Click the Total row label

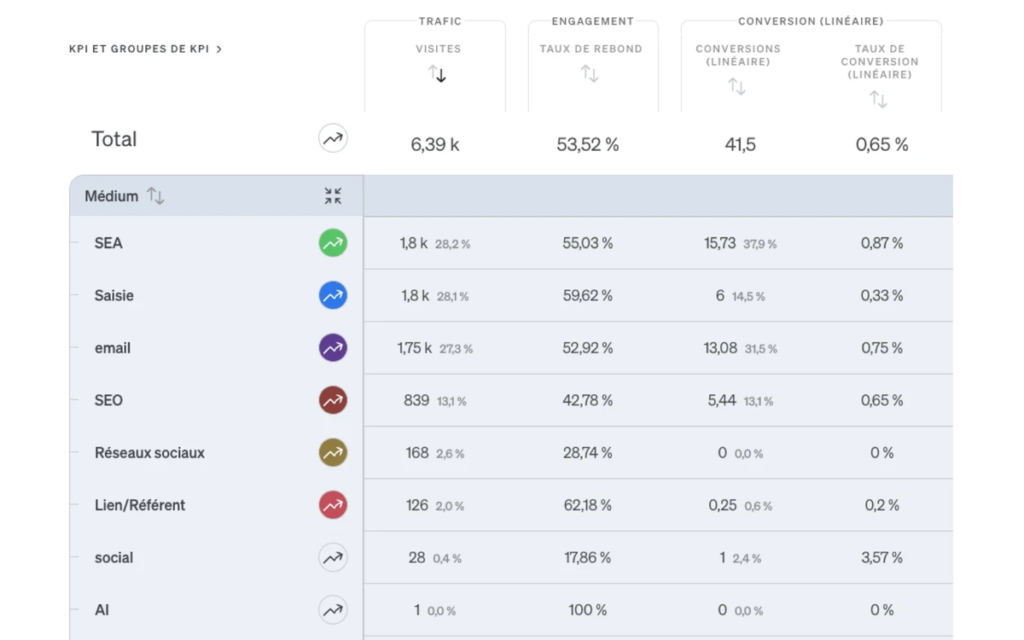pyautogui.click(x=114, y=139)
